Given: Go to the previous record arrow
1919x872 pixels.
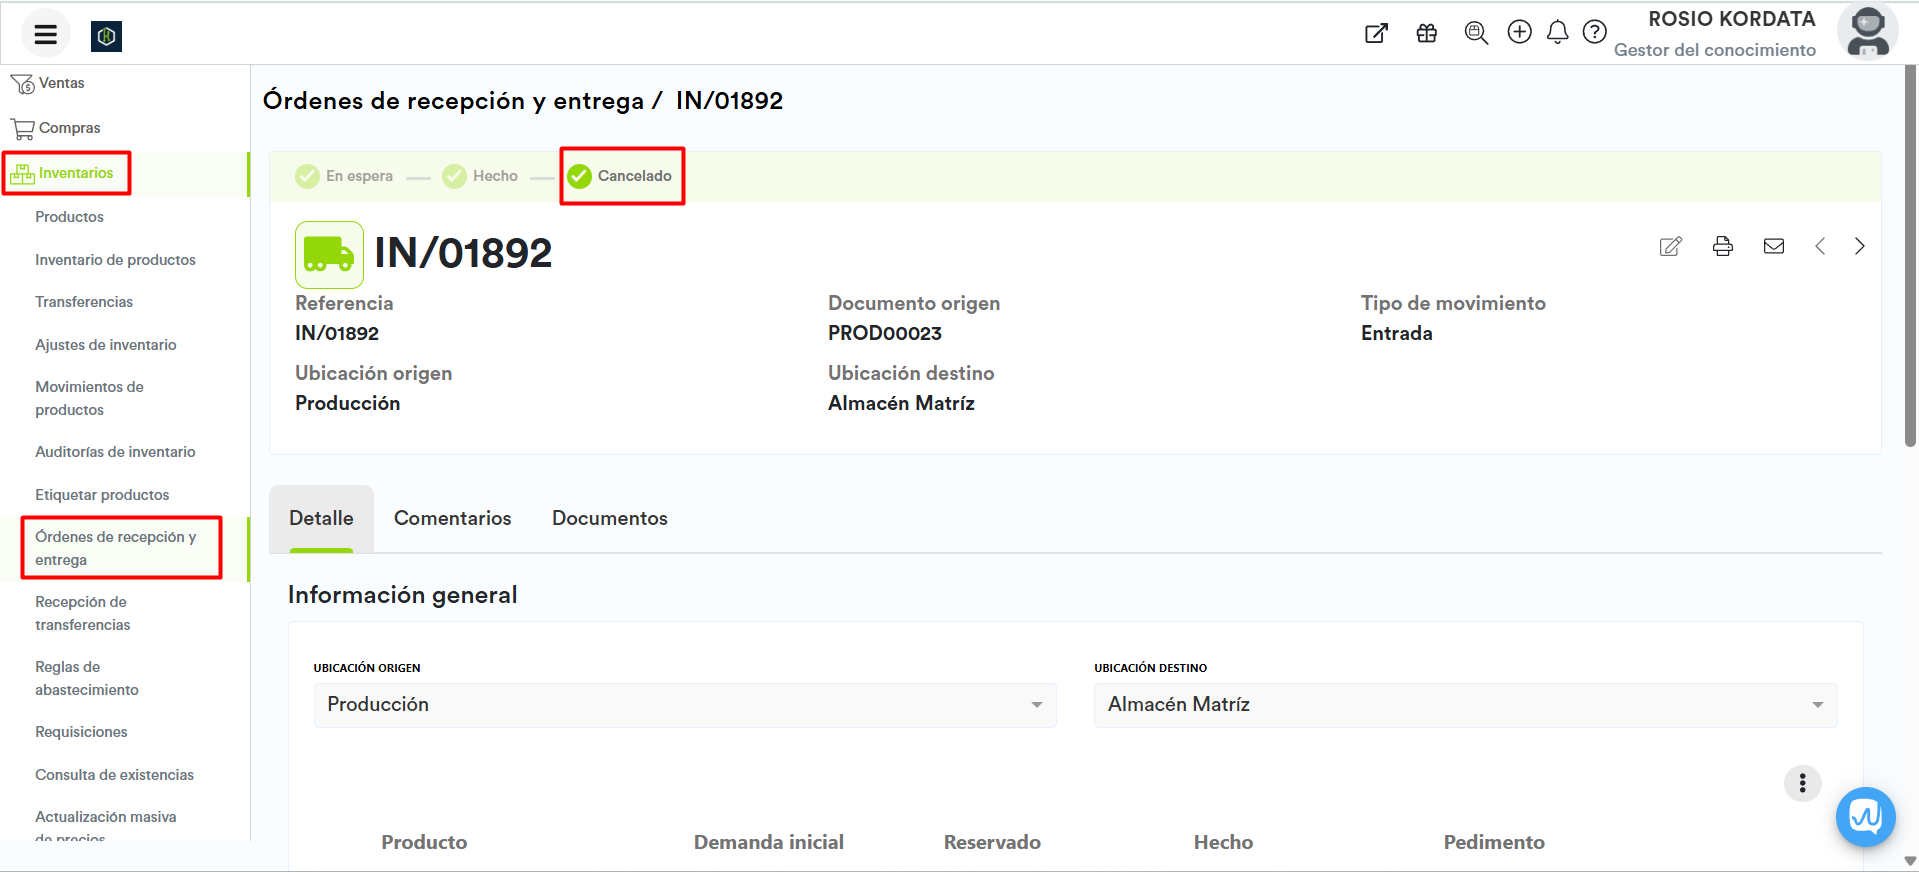Looking at the screenshot, I should [1820, 246].
